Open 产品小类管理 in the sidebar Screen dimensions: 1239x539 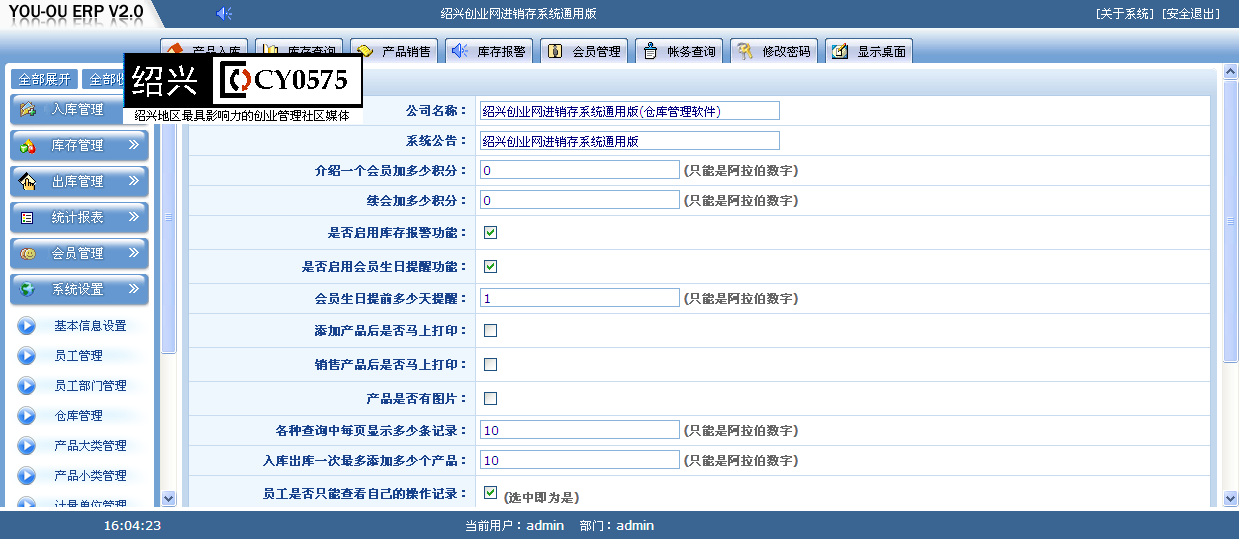[x=90, y=475]
